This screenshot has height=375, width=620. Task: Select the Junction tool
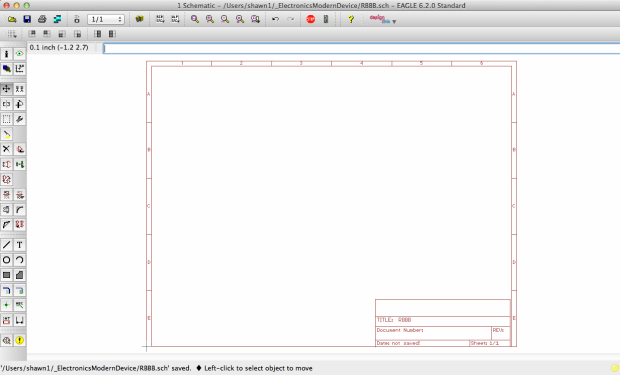point(6,305)
